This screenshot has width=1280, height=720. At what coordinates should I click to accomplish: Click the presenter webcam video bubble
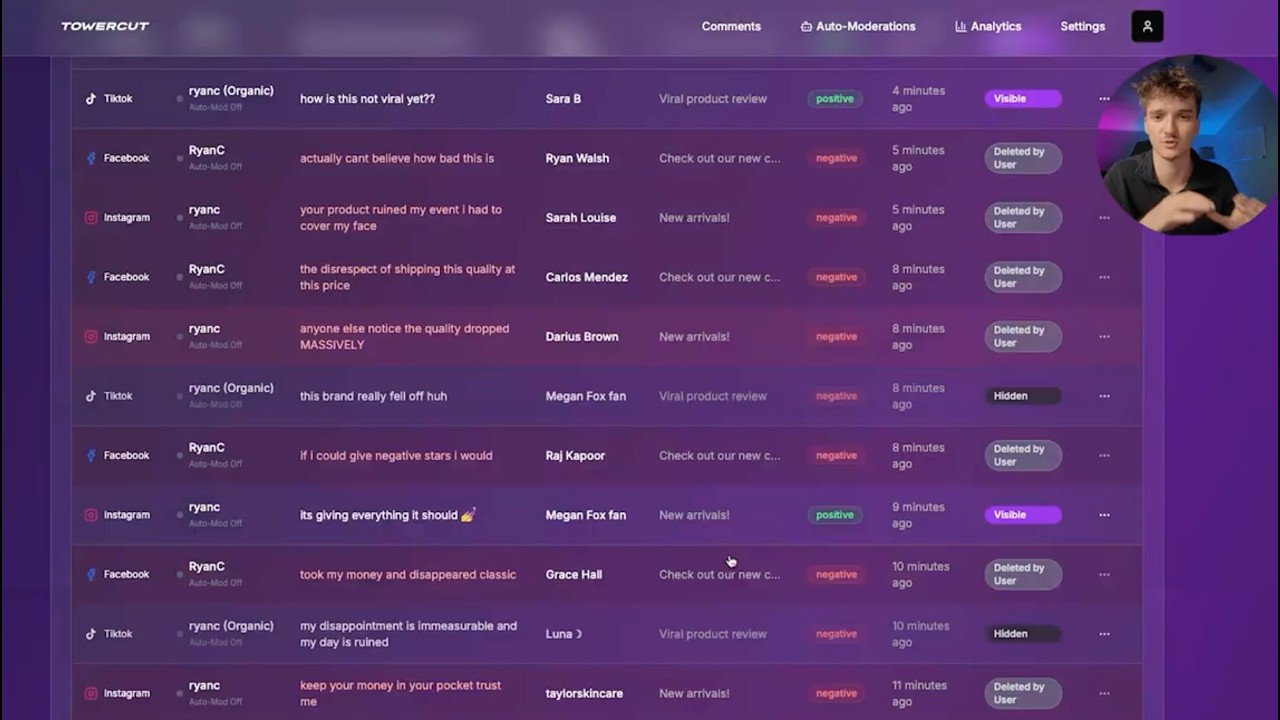[1188, 145]
